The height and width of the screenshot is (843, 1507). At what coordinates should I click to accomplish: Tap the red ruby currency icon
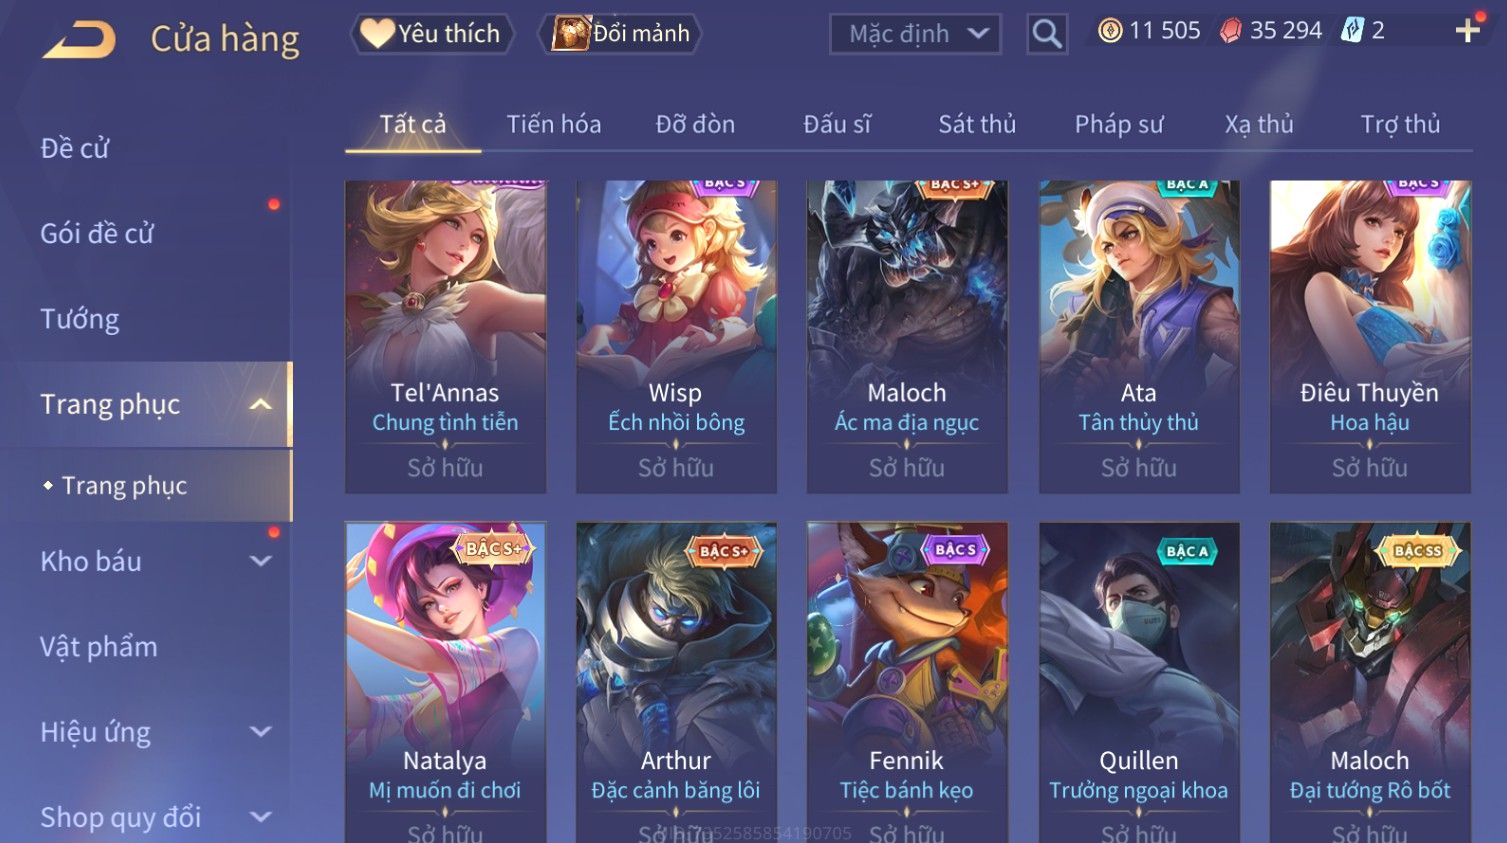click(1231, 31)
